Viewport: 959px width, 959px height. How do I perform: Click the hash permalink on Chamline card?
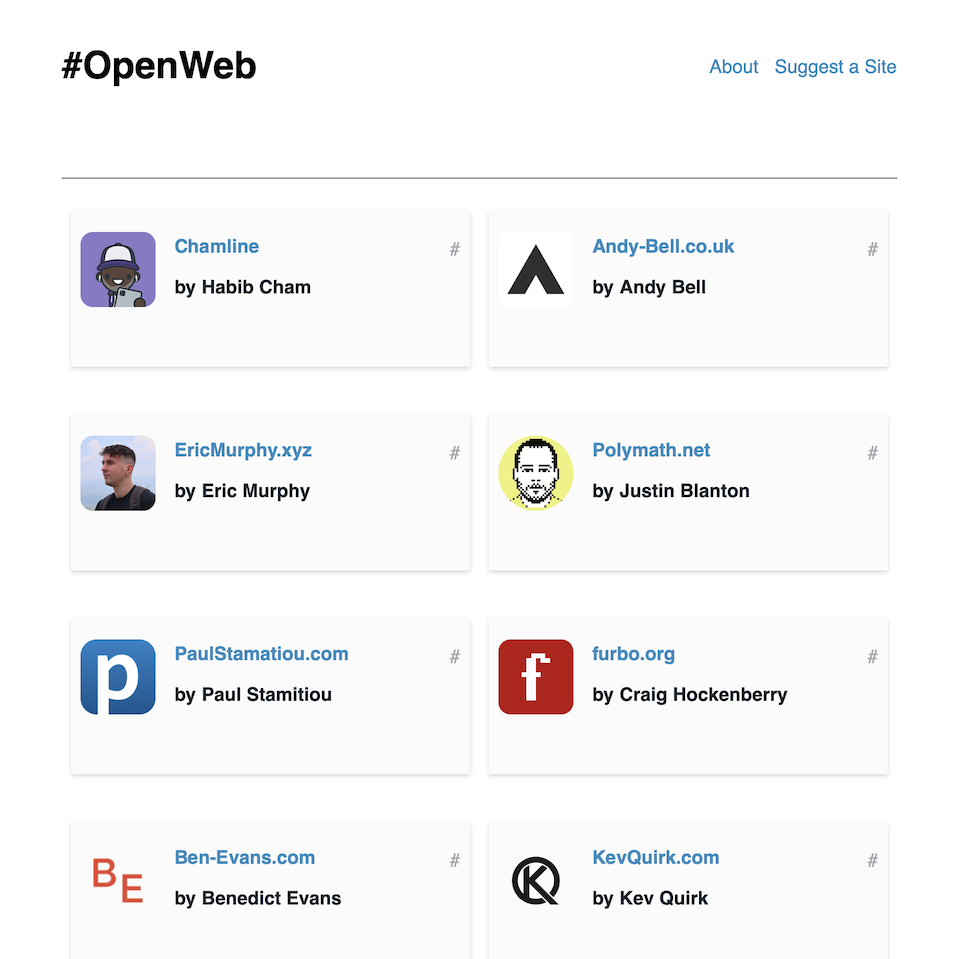click(x=454, y=249)
